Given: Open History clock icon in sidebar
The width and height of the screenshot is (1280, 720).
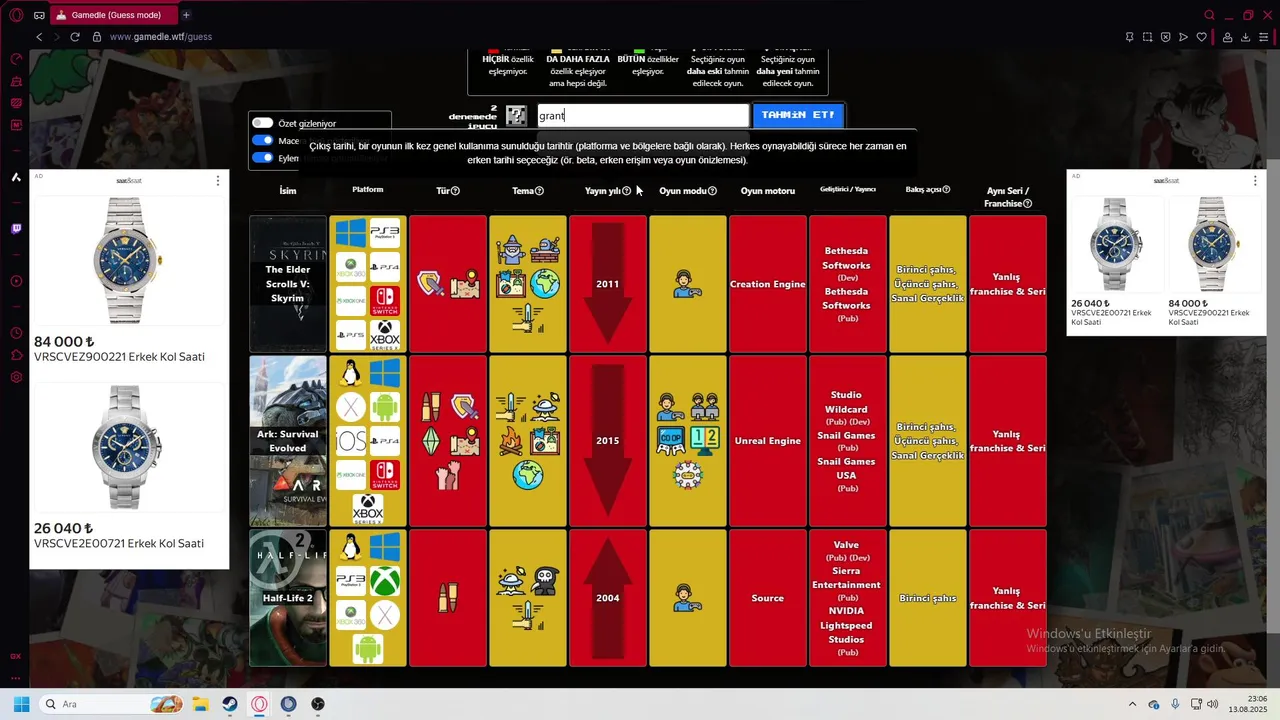Looking at the screenshot, I should 16,333.
